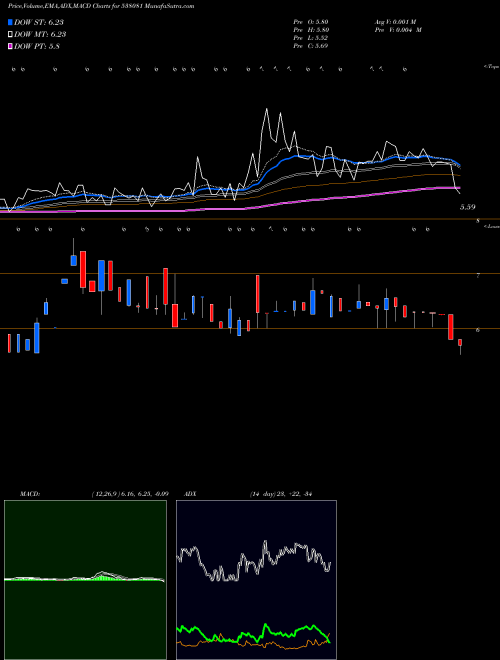Click the ADX (14 day) values text

click(281, 494)
